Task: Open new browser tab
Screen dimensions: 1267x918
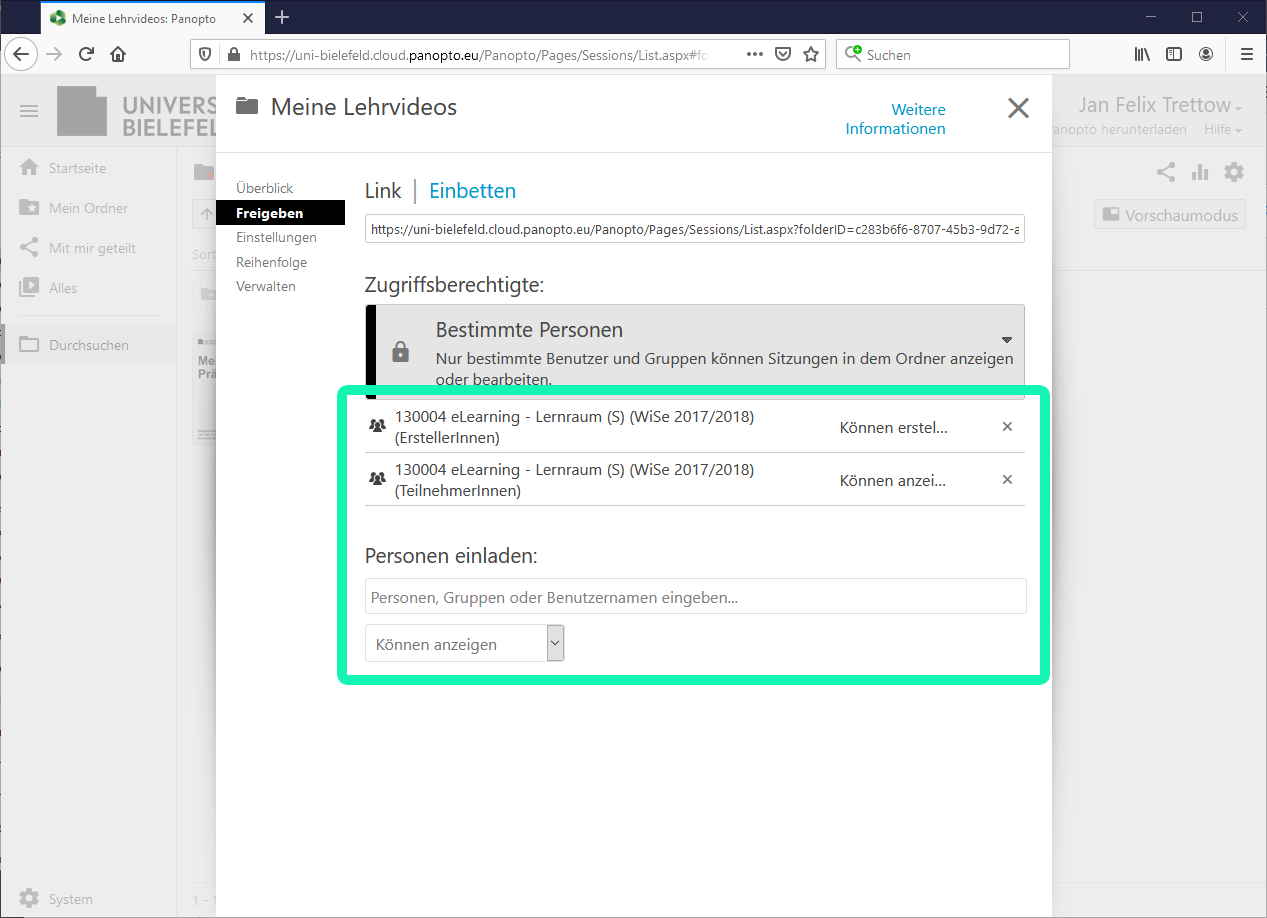Action: coord(282,17)
